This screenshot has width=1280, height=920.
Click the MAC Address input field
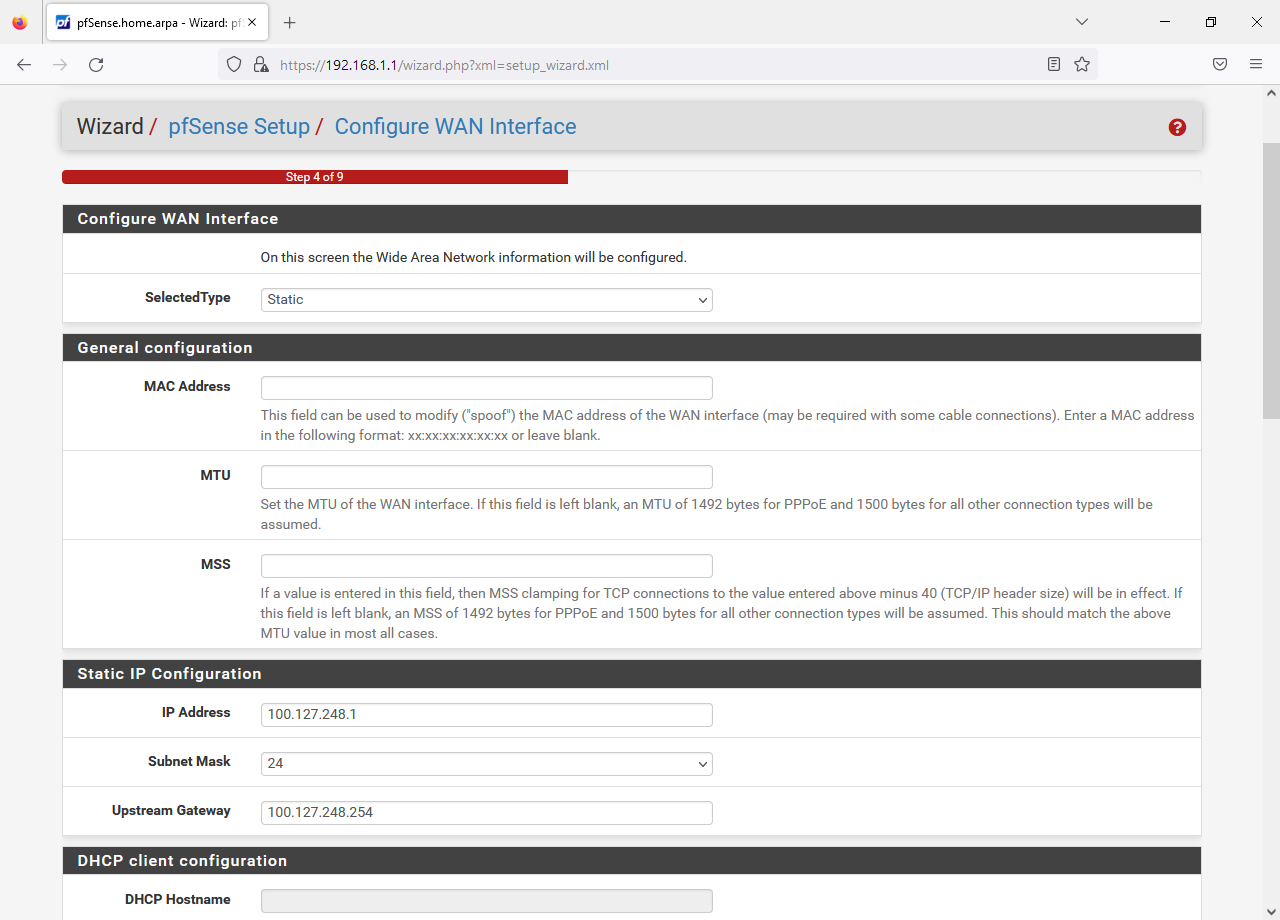tap(487, 388)
